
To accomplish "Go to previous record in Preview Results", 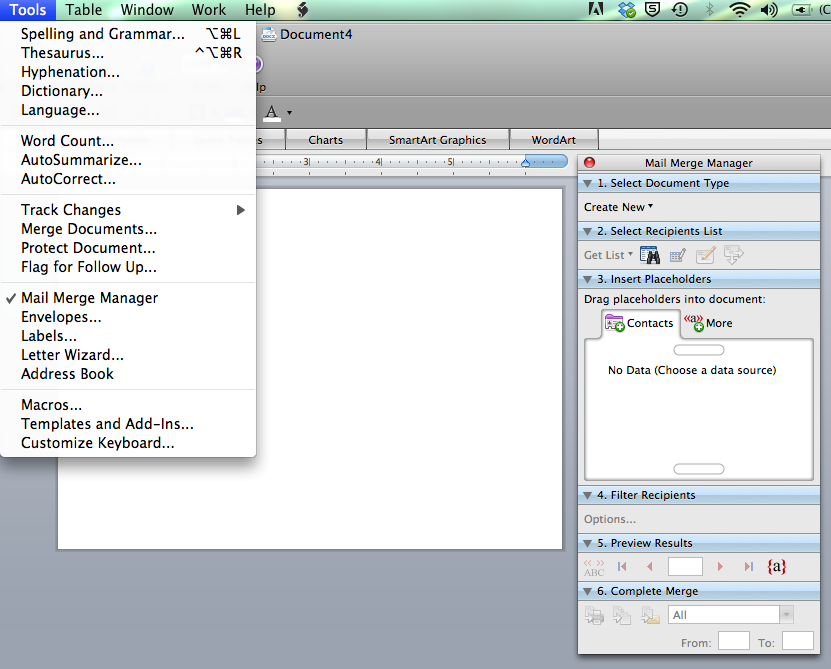I will [x=650, y=567].
